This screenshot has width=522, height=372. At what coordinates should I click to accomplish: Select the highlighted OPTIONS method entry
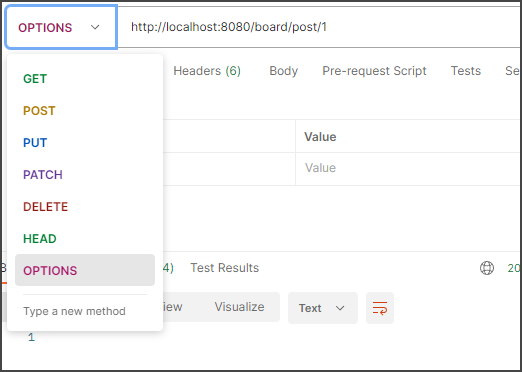point(85,270)
